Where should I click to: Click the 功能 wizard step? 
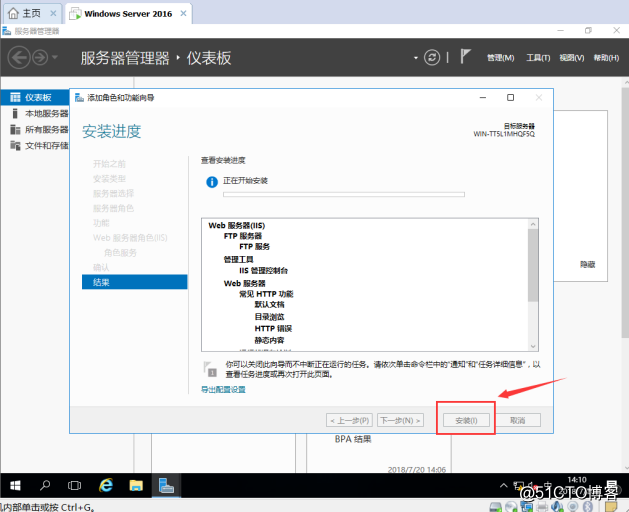101,223
